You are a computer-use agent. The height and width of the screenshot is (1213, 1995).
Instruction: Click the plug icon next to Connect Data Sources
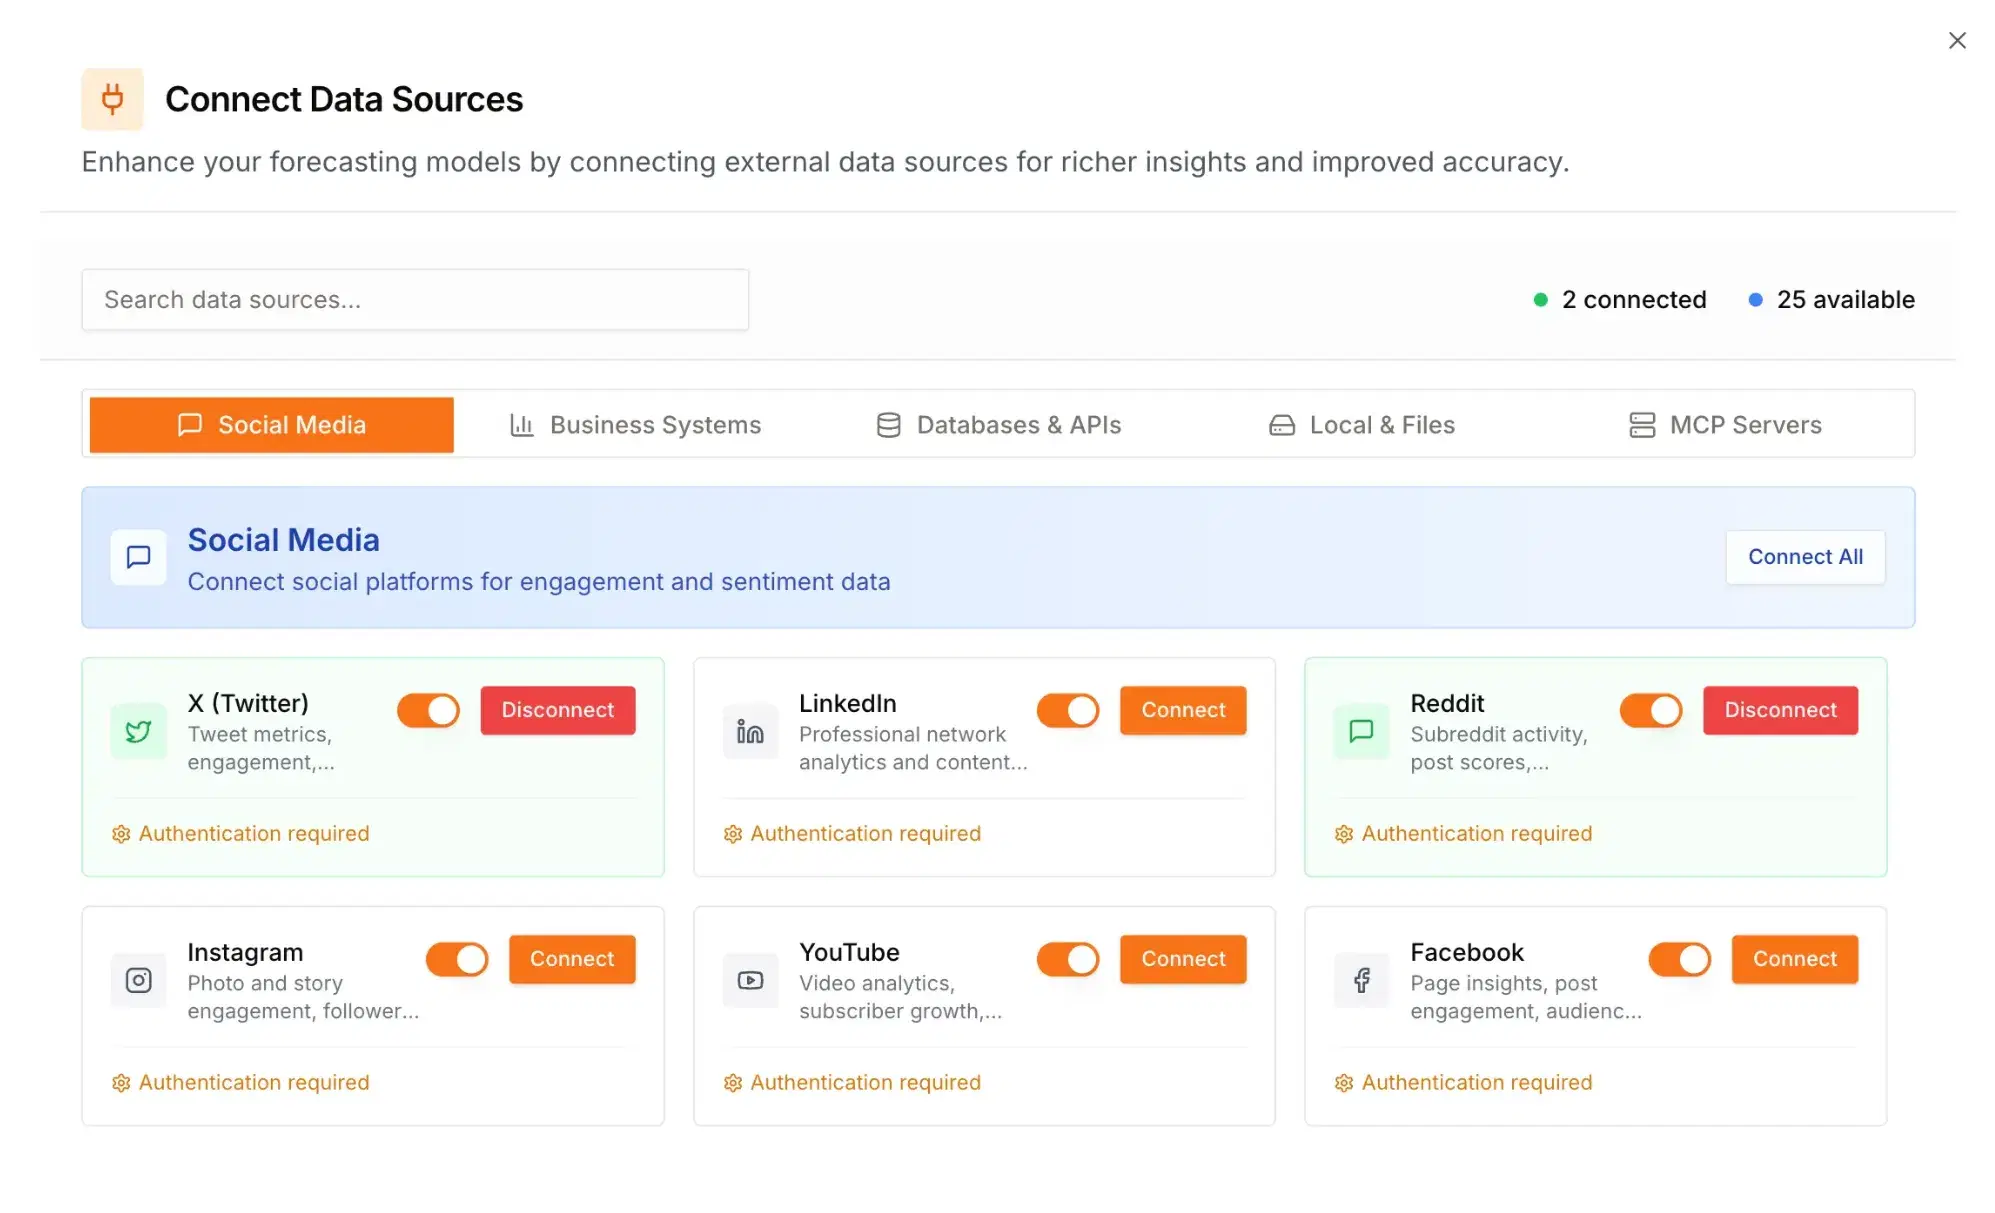(x=112, y=99)
